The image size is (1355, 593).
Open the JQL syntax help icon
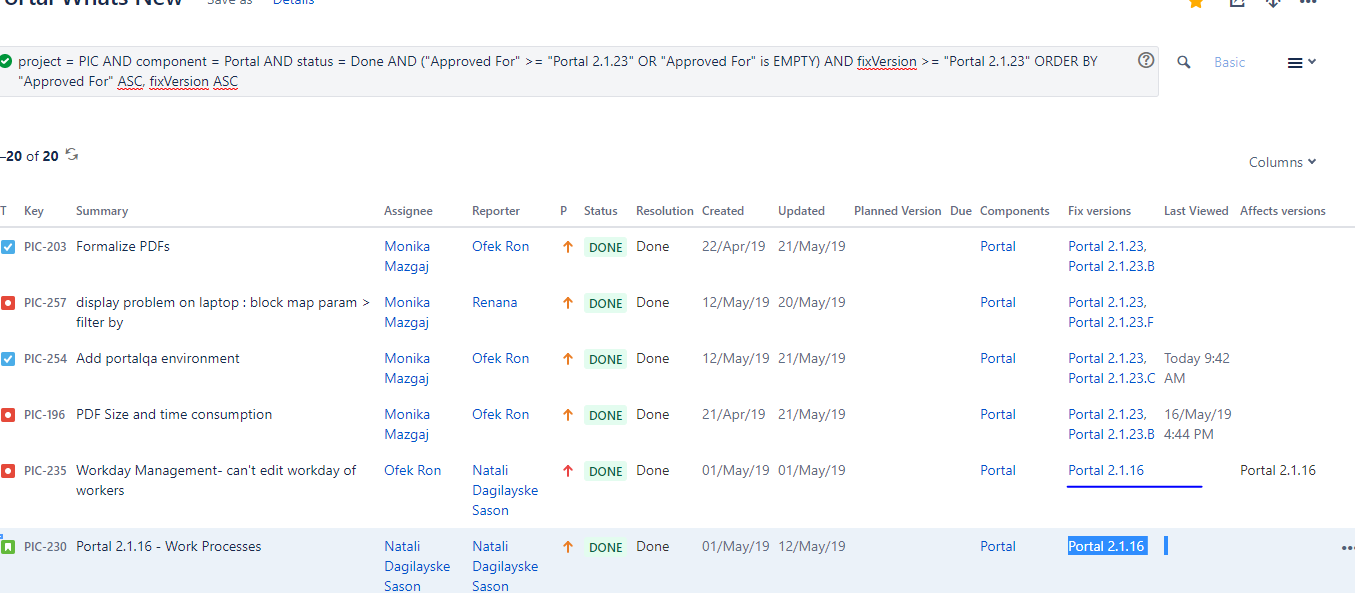[x=1146, y=61]
